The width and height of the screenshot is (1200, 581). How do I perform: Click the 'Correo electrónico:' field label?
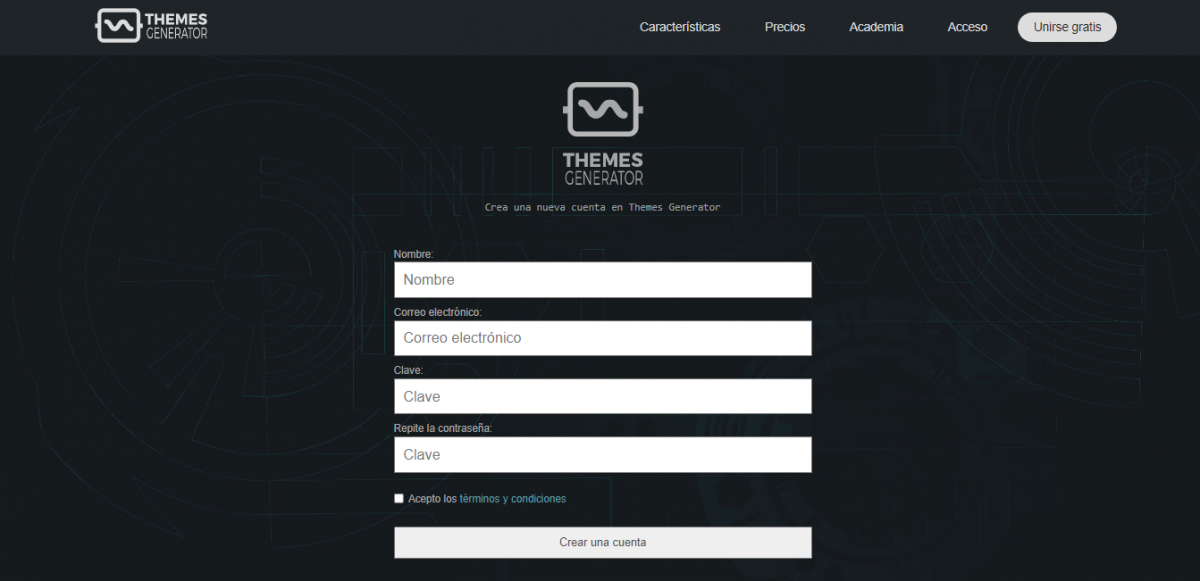coord(437,312)
